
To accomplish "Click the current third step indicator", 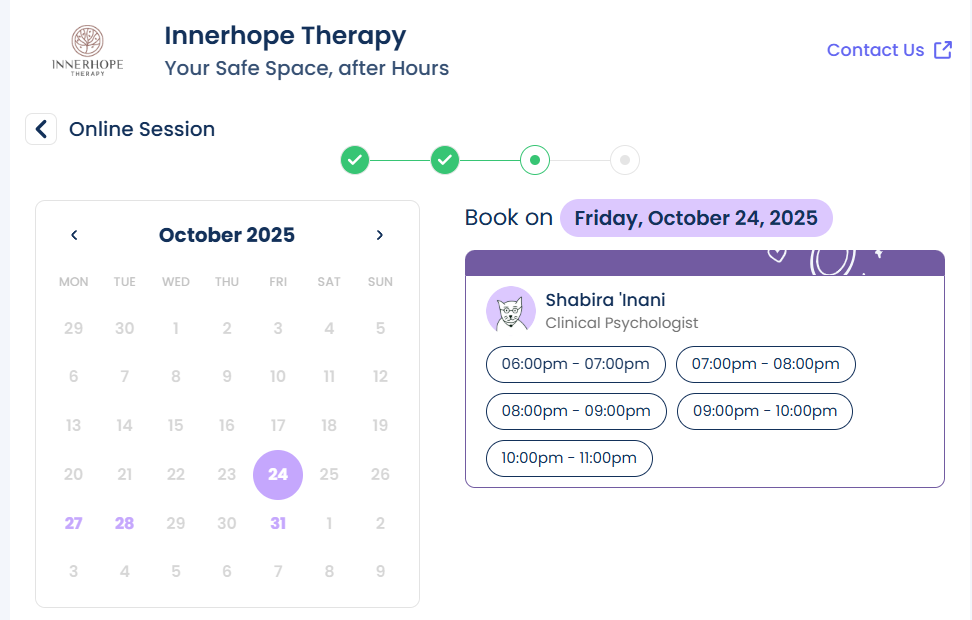I will click(535, 159).
